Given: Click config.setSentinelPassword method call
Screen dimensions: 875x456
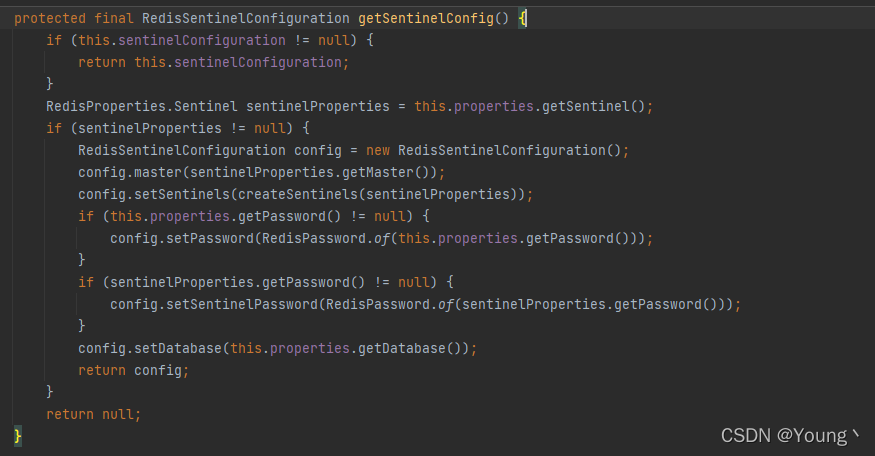Looking at the screenshot, I should (214, 304).
